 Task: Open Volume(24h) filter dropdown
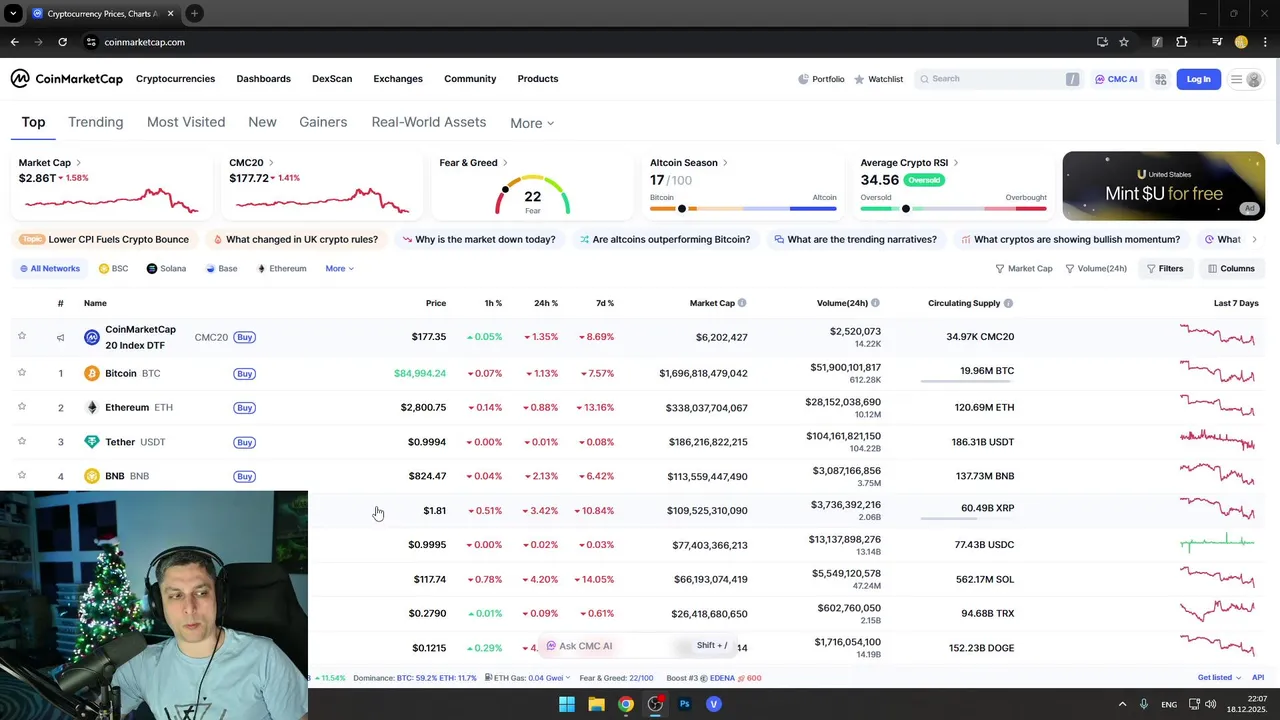(x=1096, y=268)
